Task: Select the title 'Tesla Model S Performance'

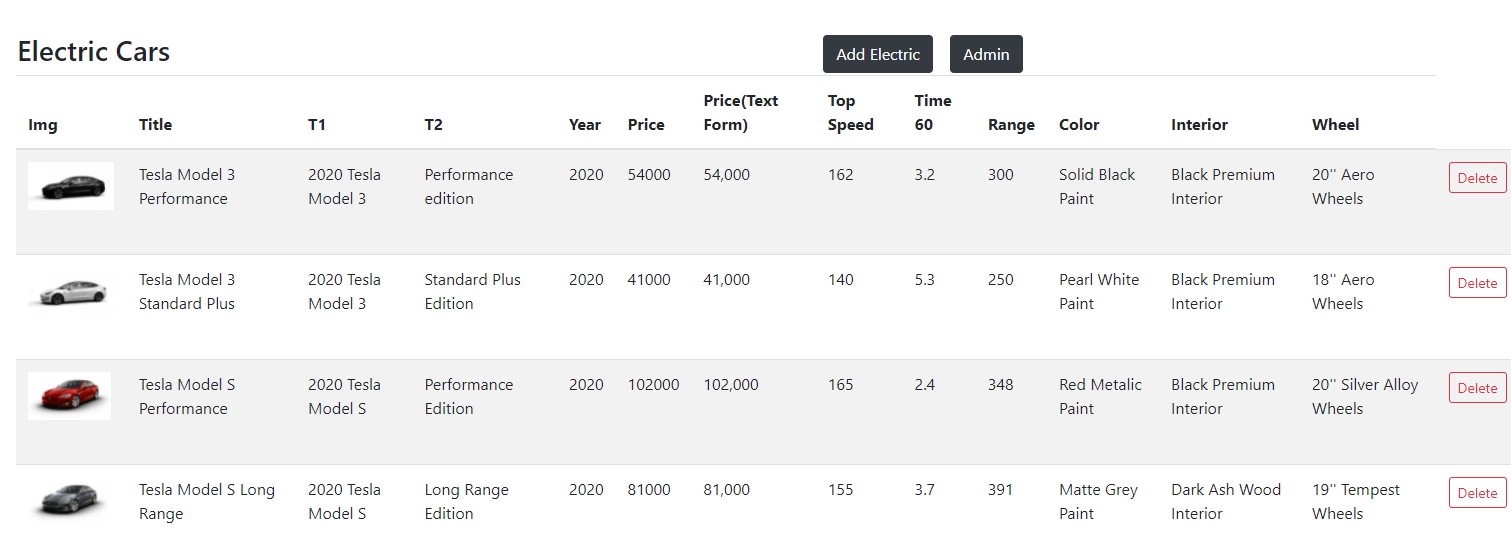Action: pyautogui.click(x=187, y=396)
